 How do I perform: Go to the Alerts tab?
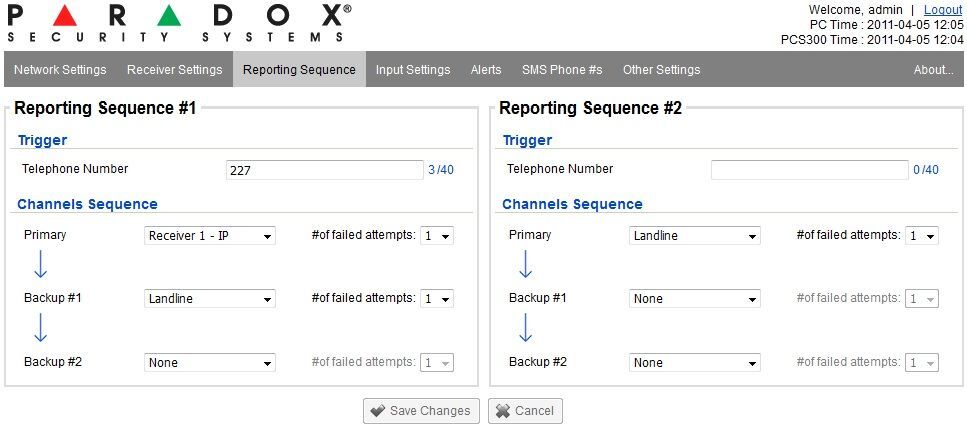click(x=486, y=70)
